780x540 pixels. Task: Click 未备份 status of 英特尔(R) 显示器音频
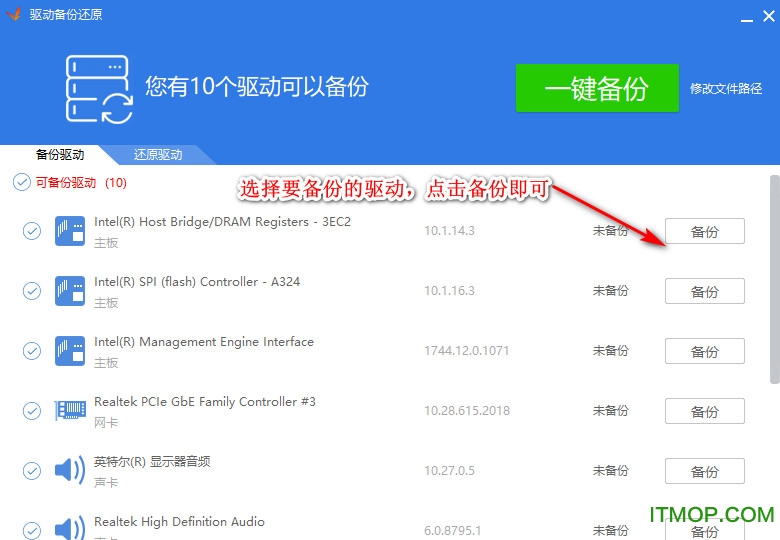(610, 470)
